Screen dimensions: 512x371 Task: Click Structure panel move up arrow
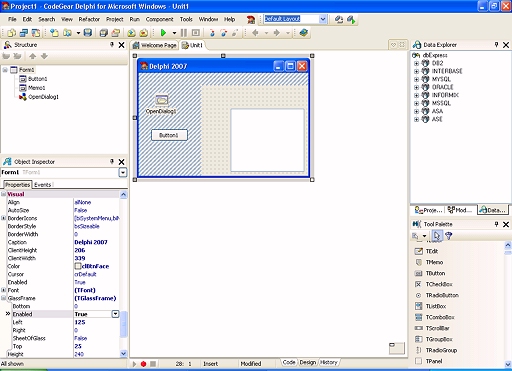[32, 56]
